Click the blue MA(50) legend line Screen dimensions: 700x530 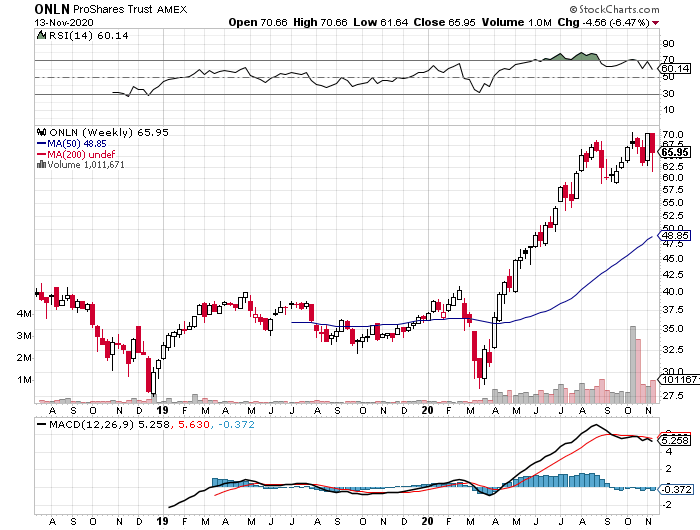coord(41,143)
